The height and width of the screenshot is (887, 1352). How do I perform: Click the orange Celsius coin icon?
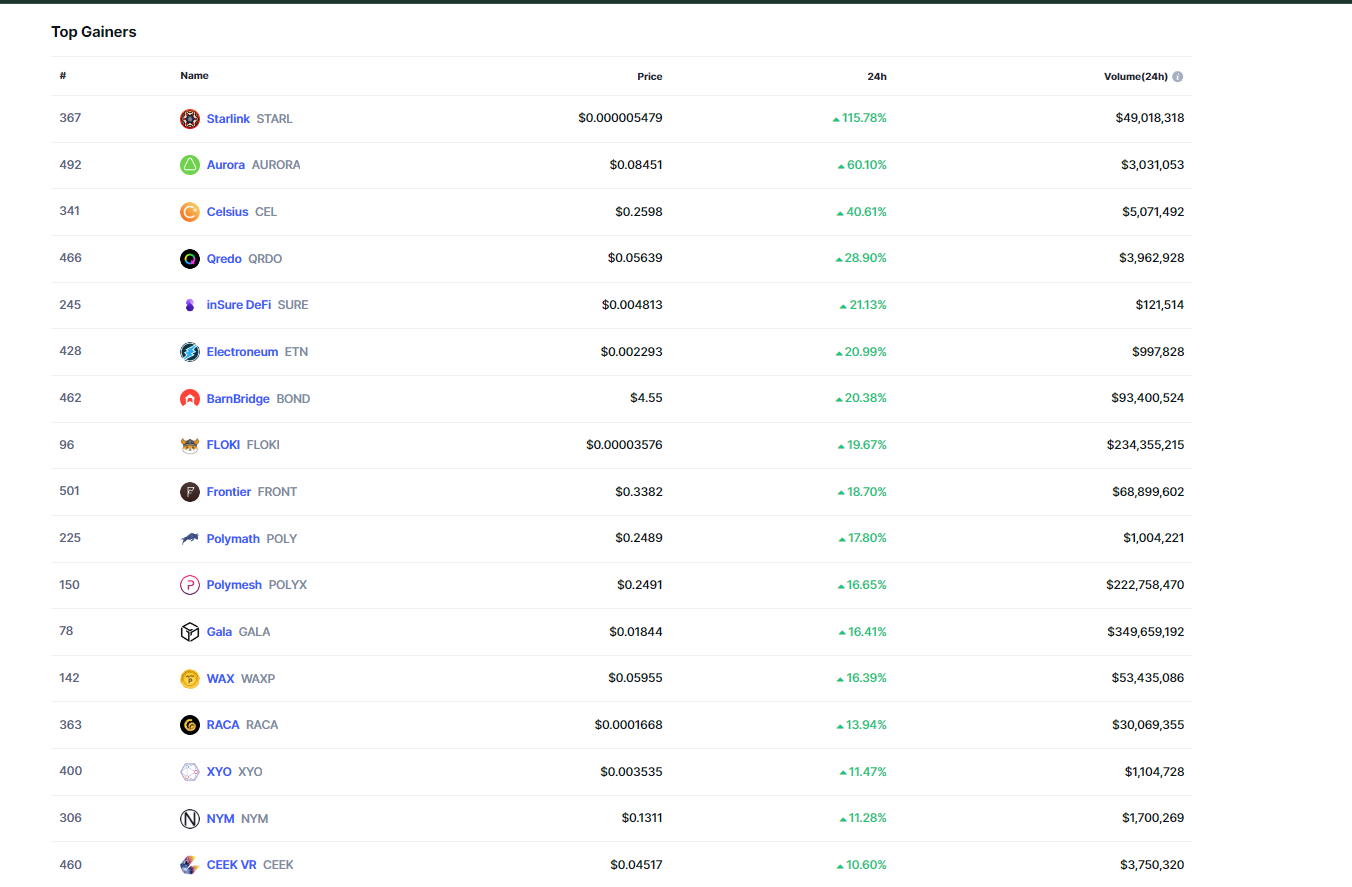click(x=190, y=212)
